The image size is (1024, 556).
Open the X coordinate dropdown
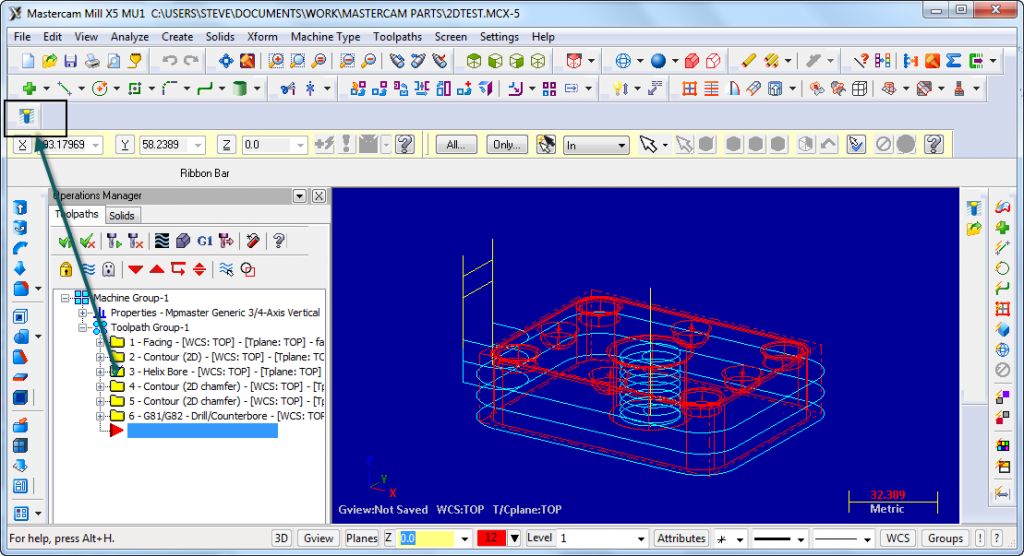click(96, 145)
